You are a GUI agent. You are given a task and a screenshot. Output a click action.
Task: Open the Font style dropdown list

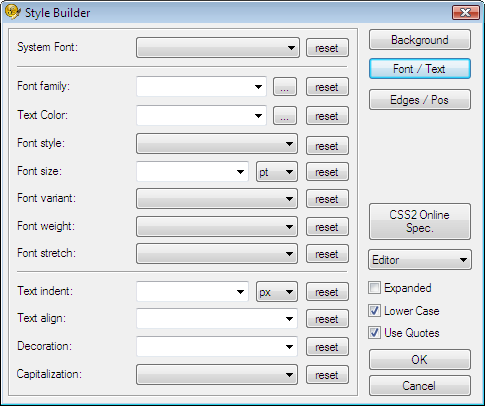[217, 144]
